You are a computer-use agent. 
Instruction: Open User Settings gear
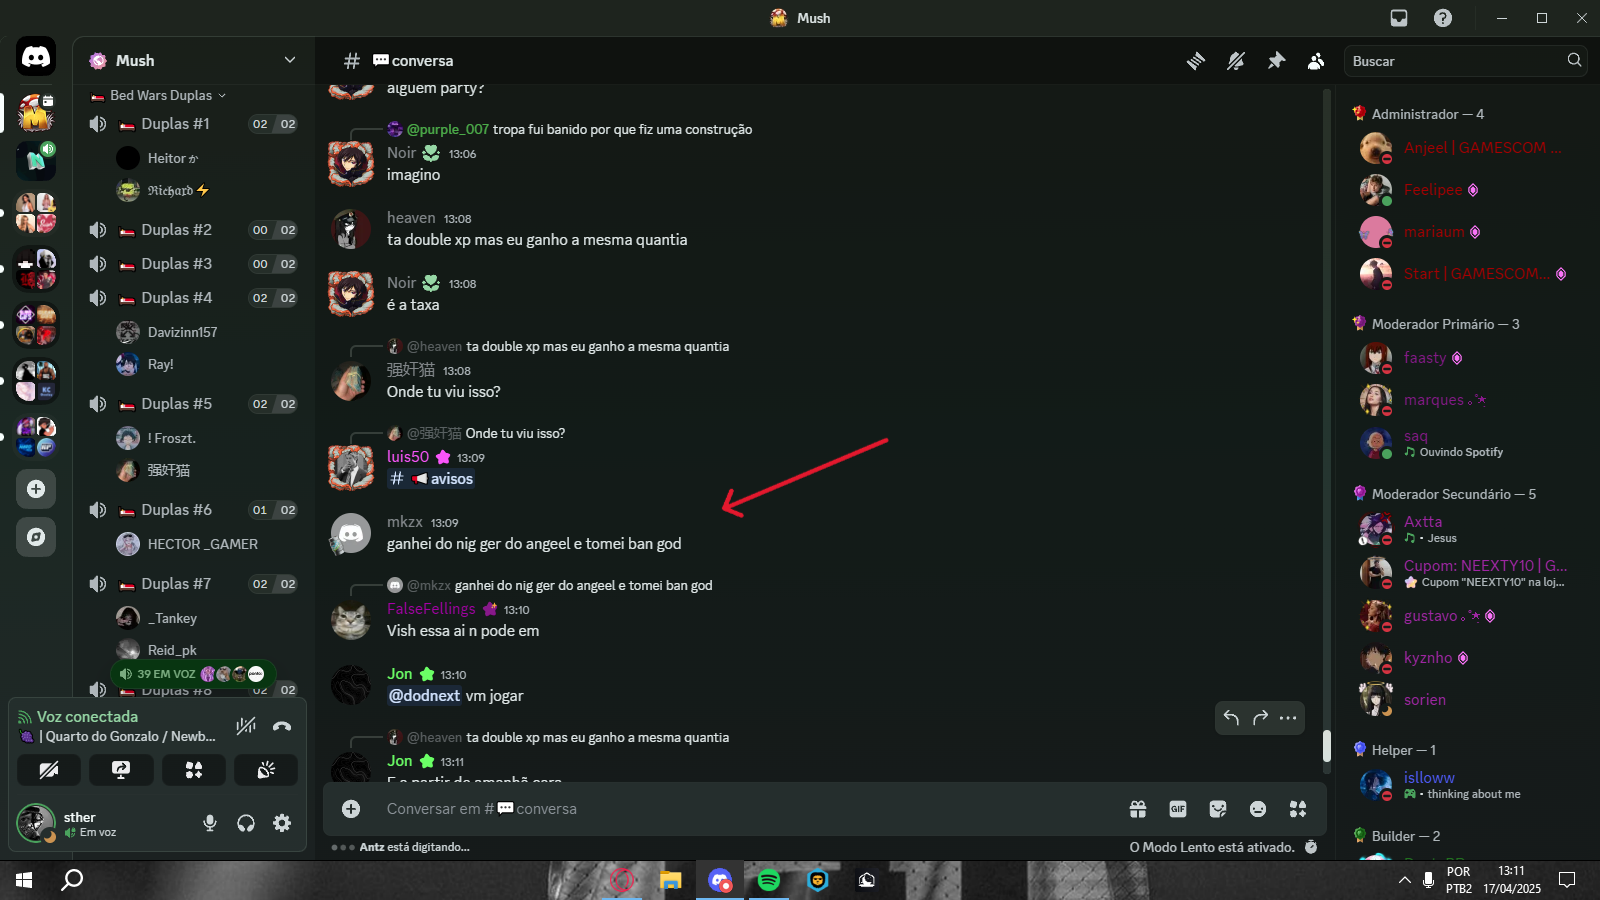[282, 823]
